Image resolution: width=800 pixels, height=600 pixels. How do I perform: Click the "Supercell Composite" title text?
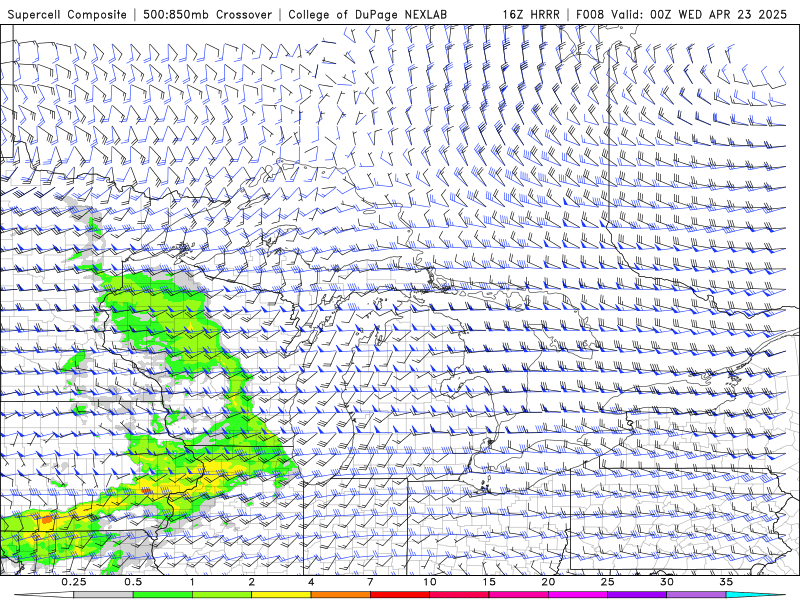[67, 14]
